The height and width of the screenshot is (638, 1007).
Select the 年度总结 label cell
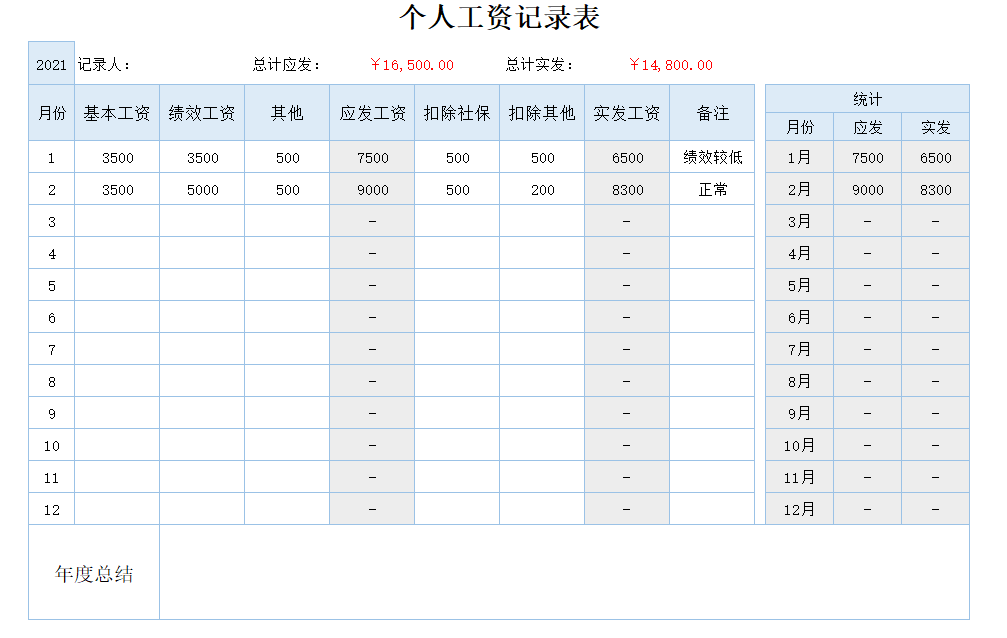click(x=94, y=574)
